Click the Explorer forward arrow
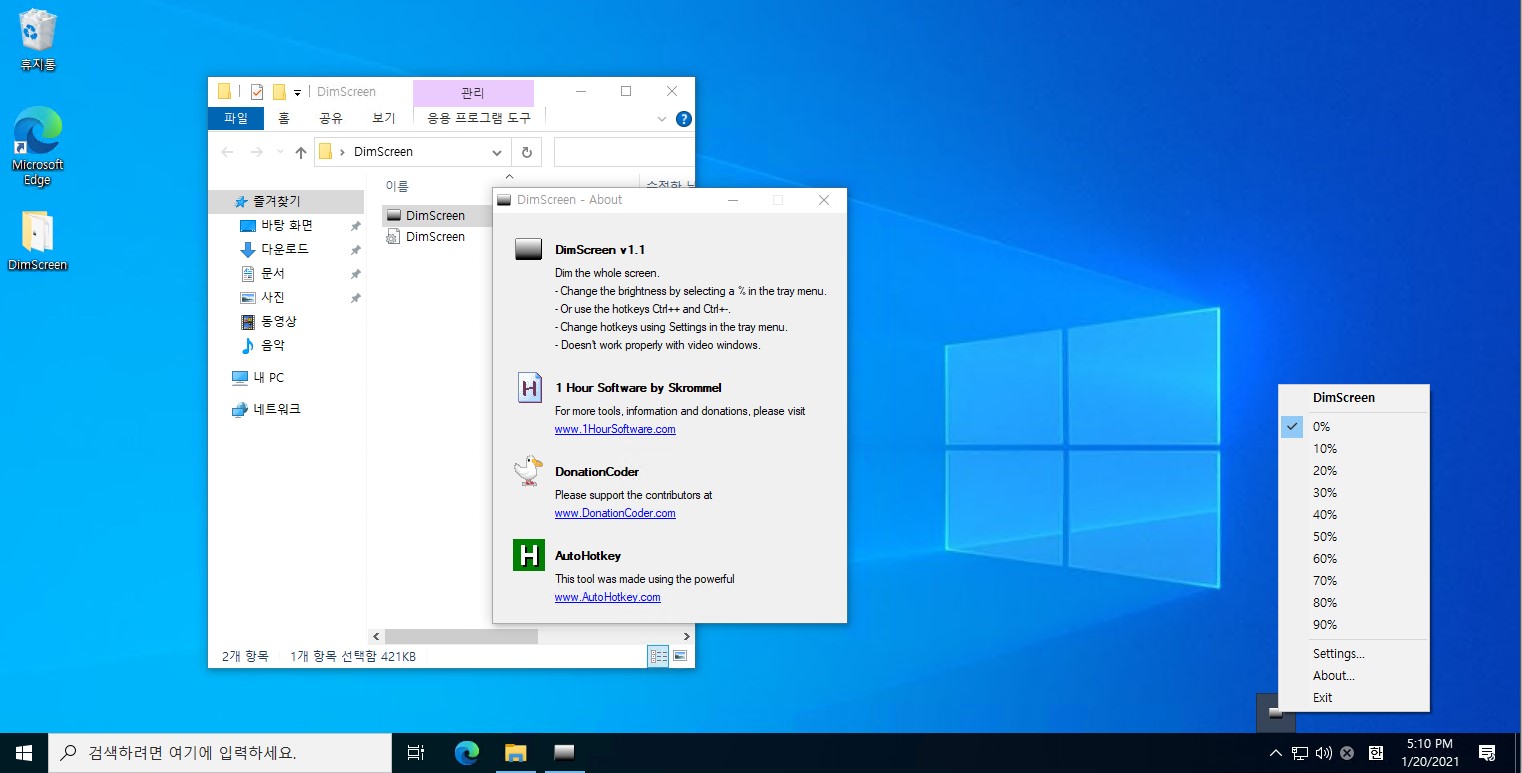The height and width of the screenshot is (773, 1522). pos(257,152)
